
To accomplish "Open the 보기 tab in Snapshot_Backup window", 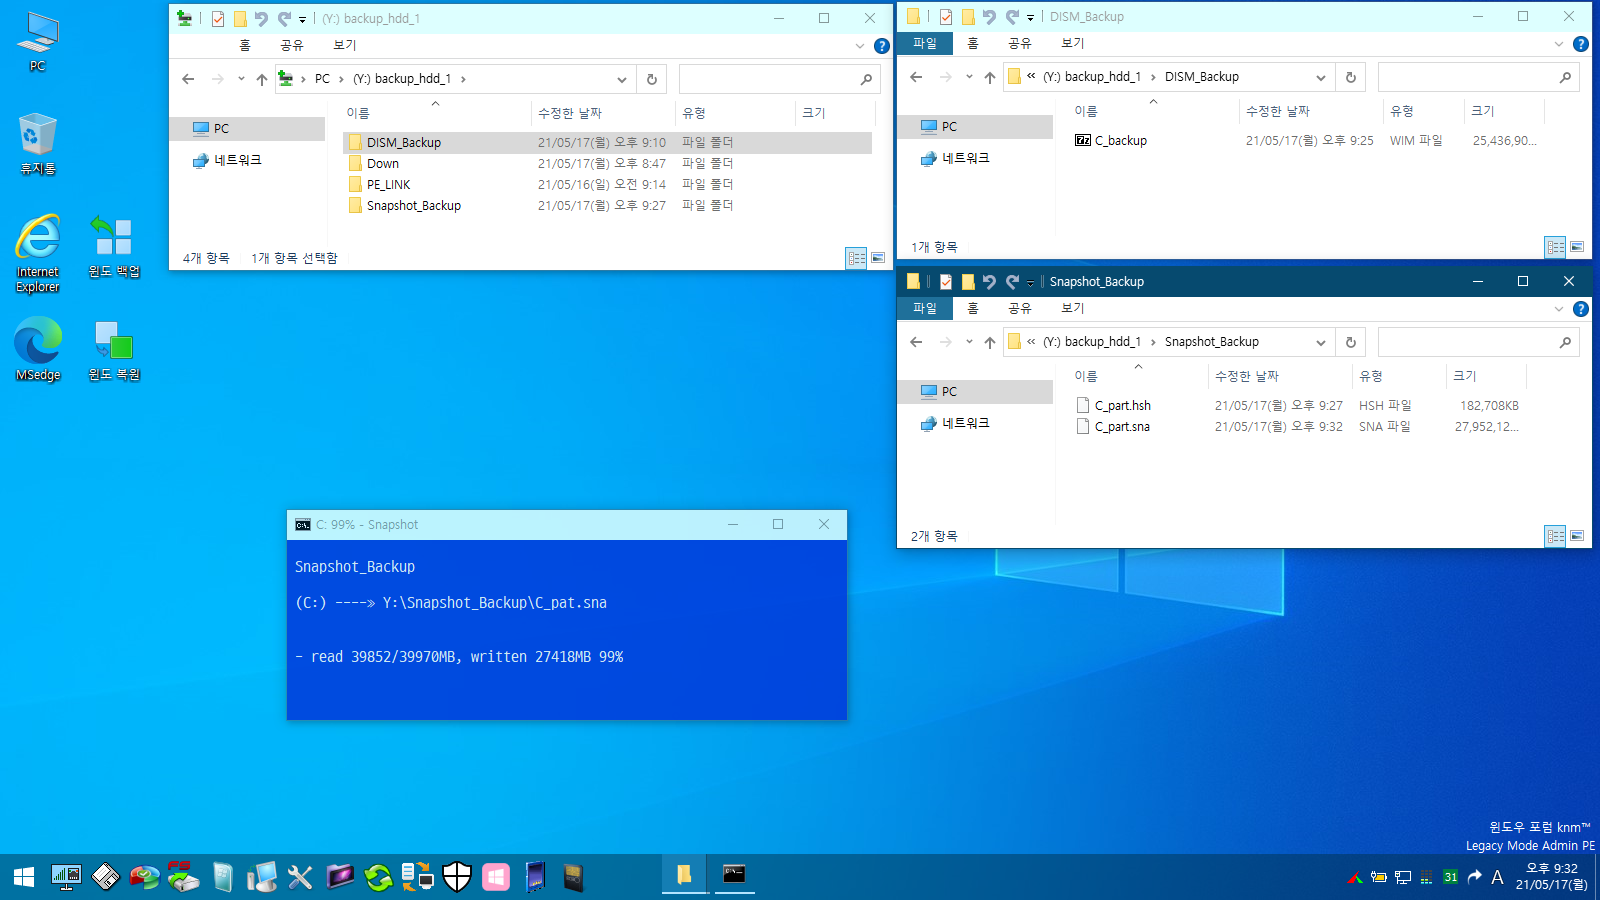I will (1073, 308).
